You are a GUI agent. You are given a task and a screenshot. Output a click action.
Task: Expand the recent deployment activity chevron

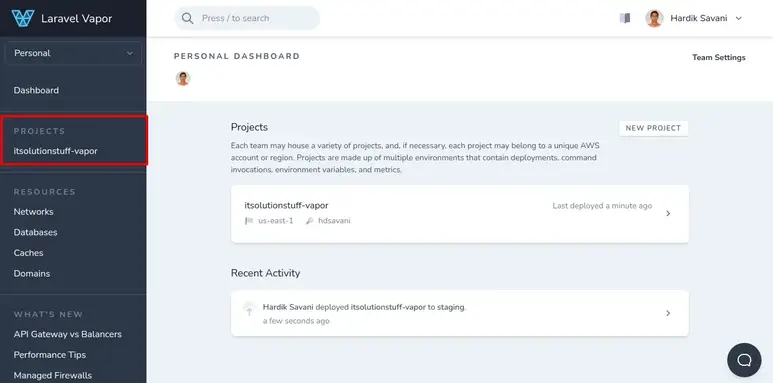click(x=668, y=313)
